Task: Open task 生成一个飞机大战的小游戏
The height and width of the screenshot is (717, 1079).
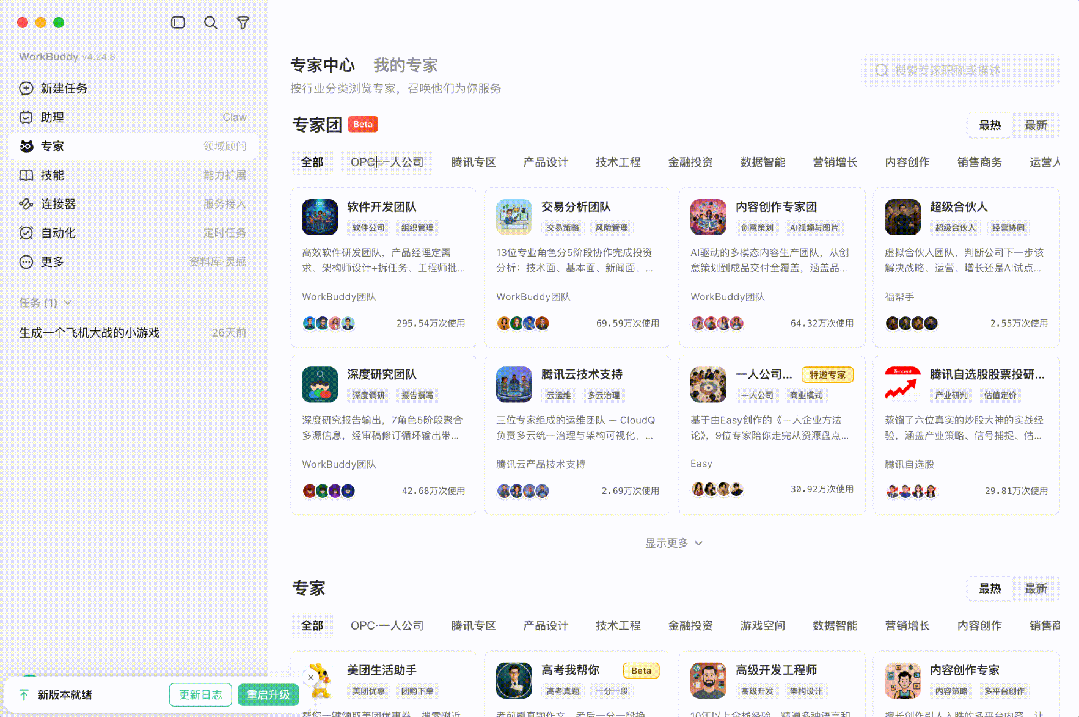Action: click(x=132, y=333)
